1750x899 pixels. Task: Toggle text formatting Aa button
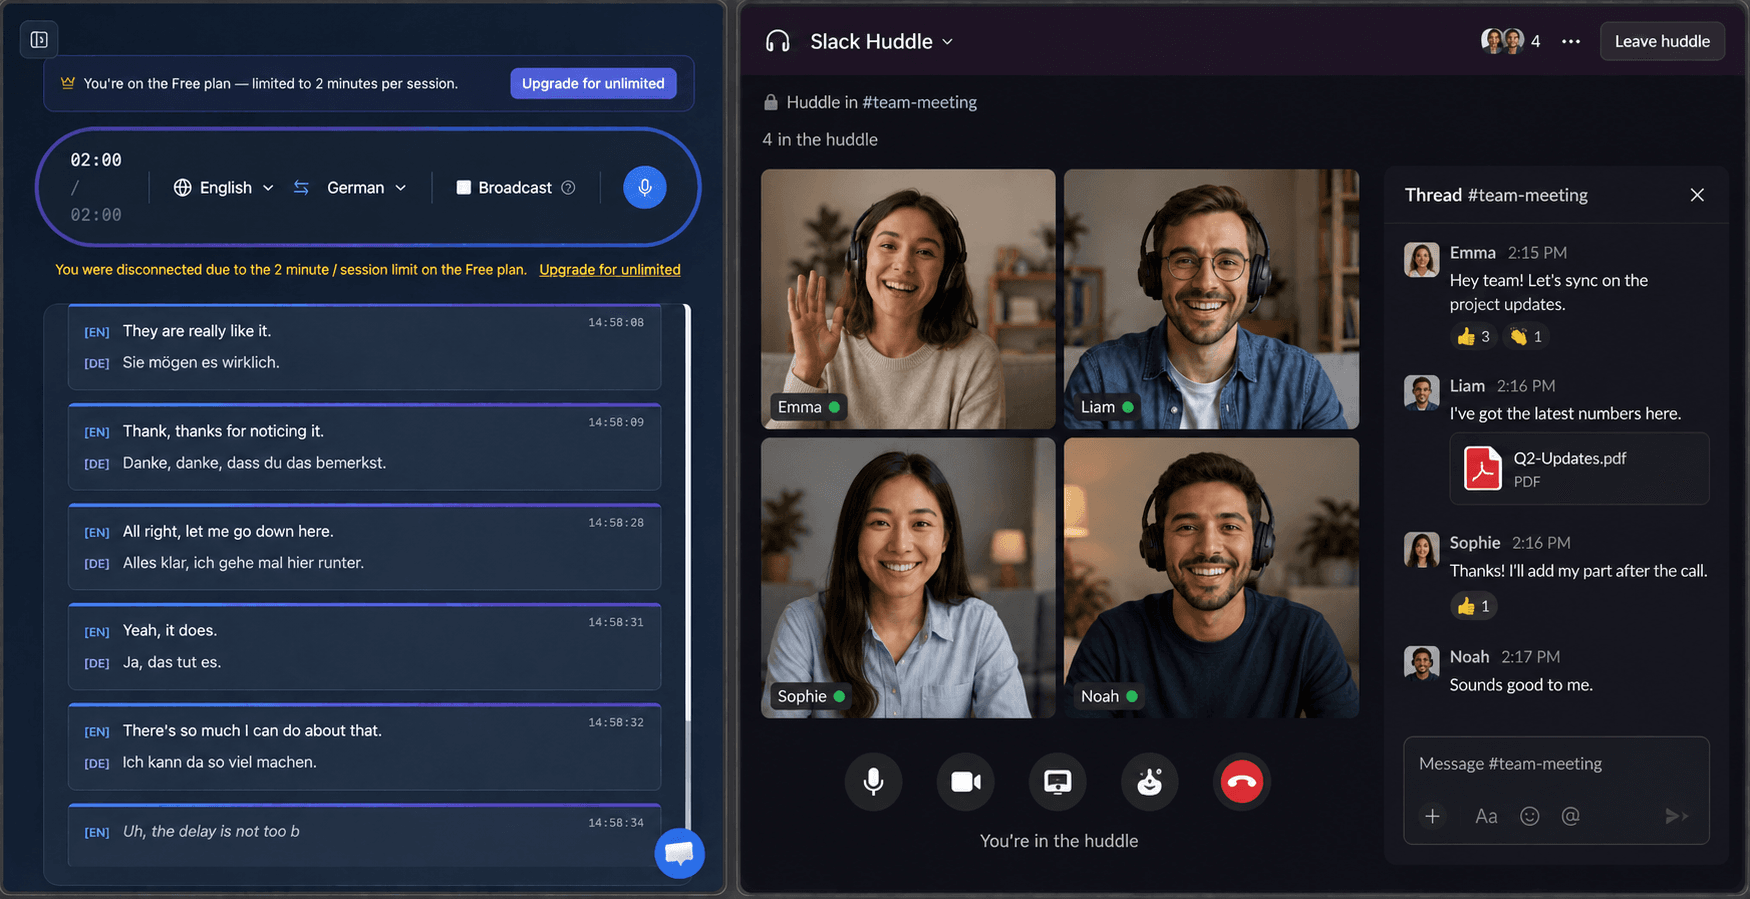[x=1486, y=816]
